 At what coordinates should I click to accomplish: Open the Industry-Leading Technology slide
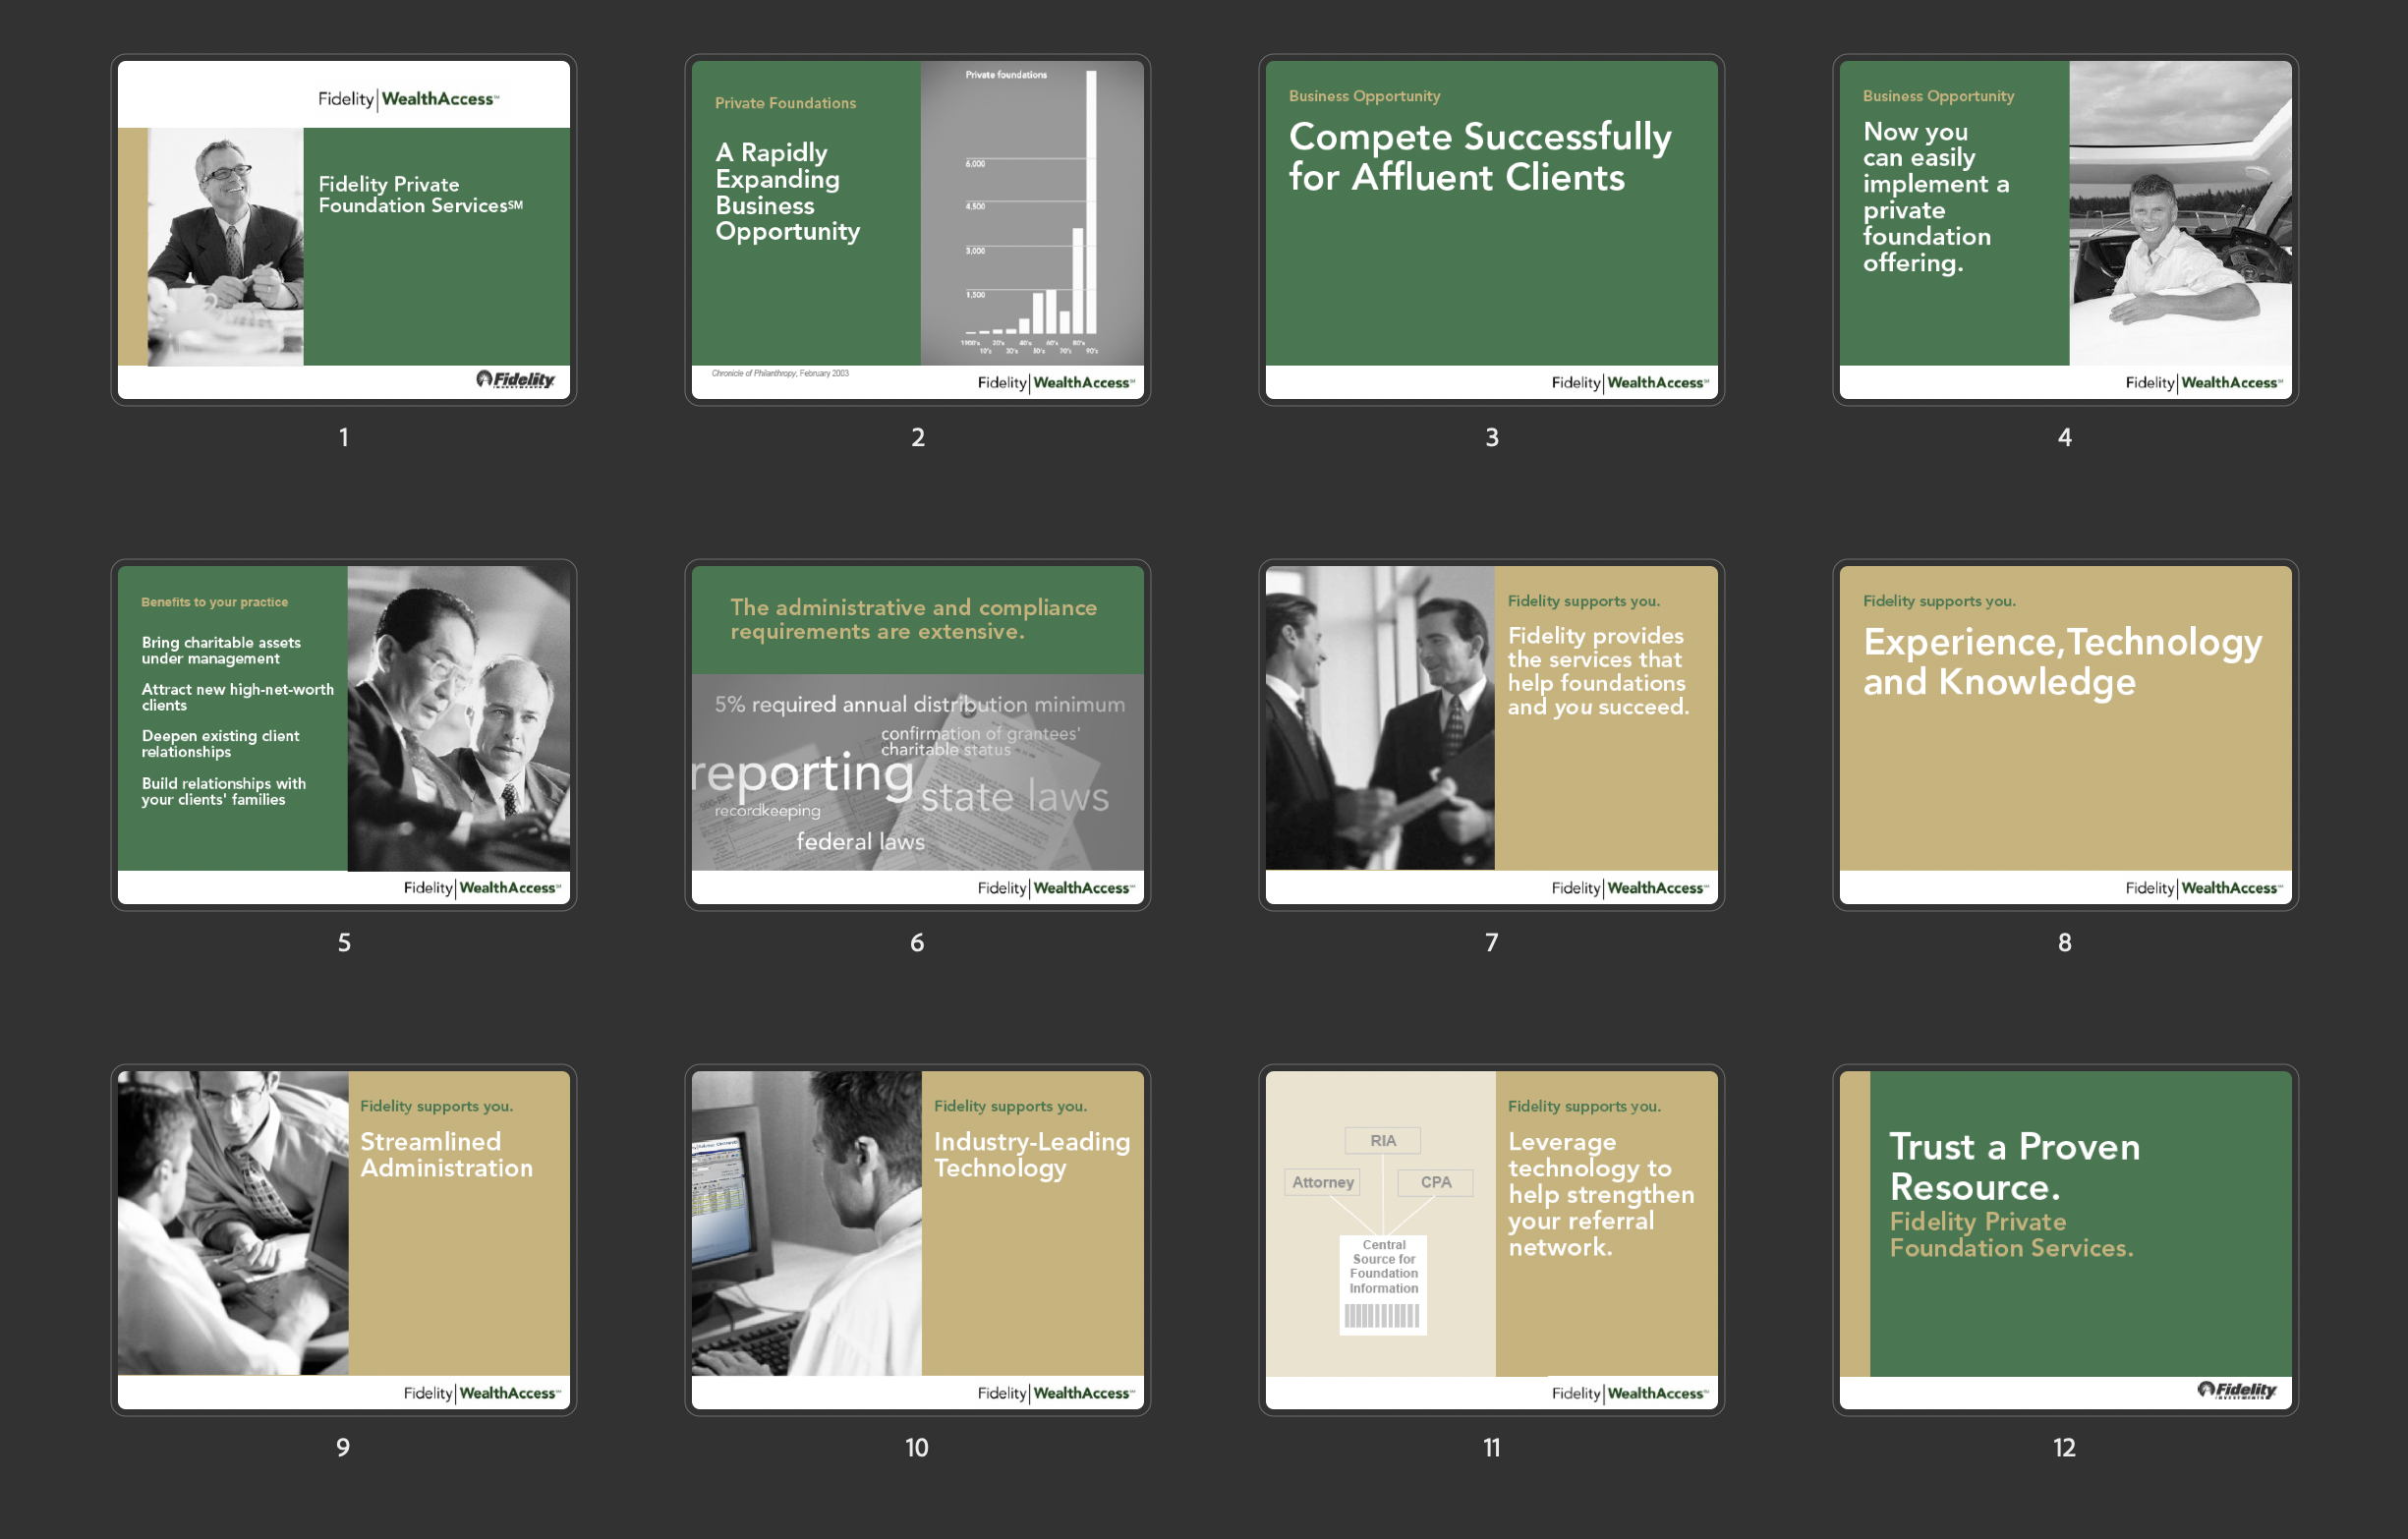click(x=917, y=1239)
